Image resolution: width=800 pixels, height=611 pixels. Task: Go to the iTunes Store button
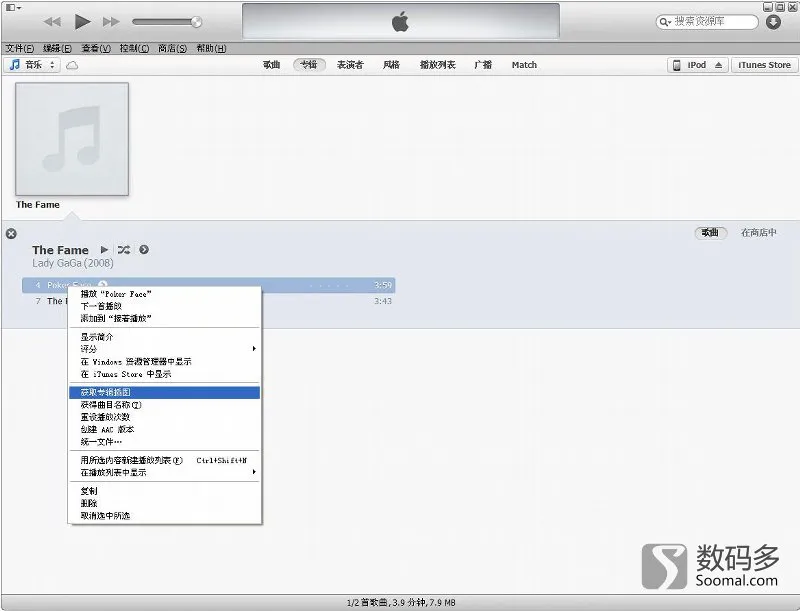tap(764, 65)
